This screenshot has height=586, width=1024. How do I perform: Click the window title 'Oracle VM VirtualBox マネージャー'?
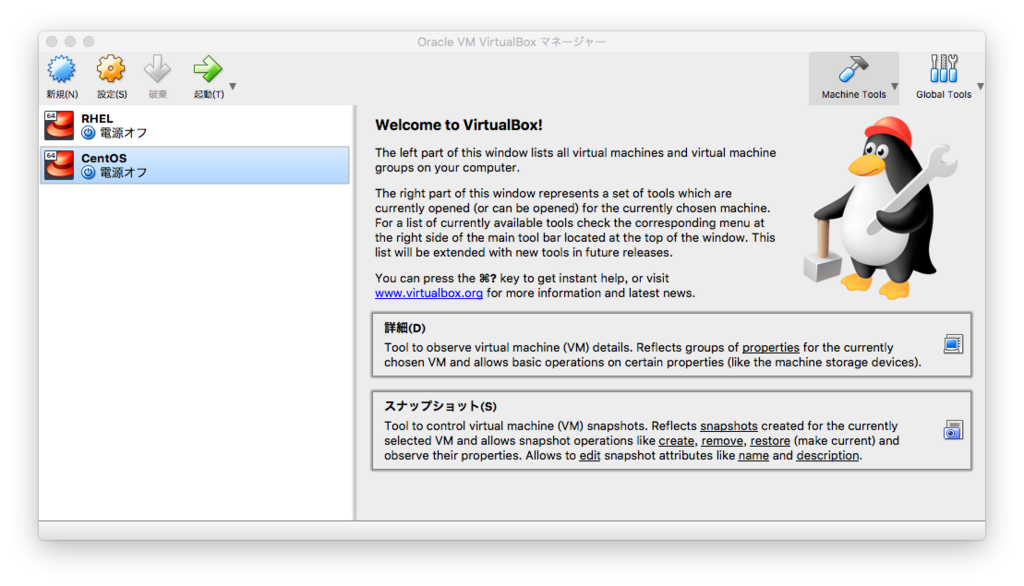click(511, 42)
